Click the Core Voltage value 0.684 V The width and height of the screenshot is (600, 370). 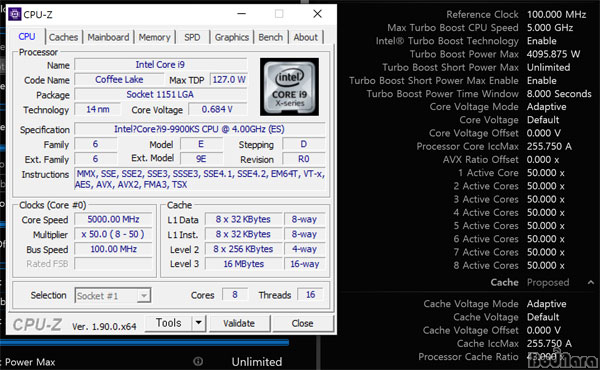217,109
